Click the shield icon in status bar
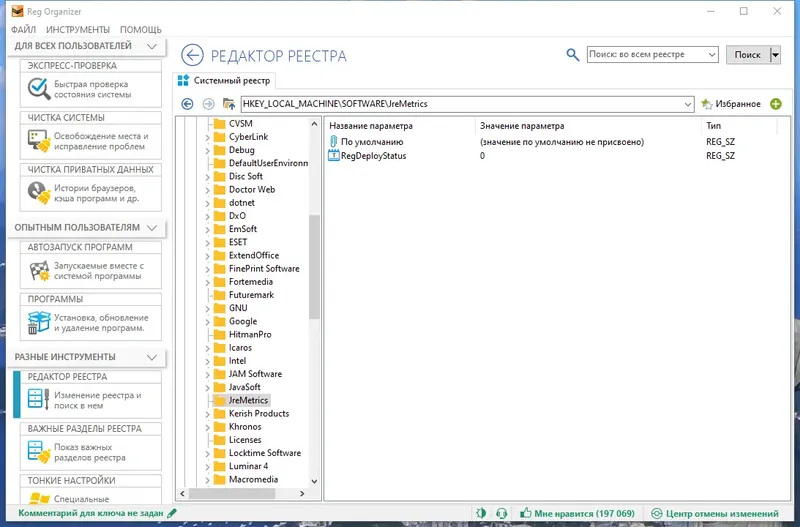 (481, 513)
